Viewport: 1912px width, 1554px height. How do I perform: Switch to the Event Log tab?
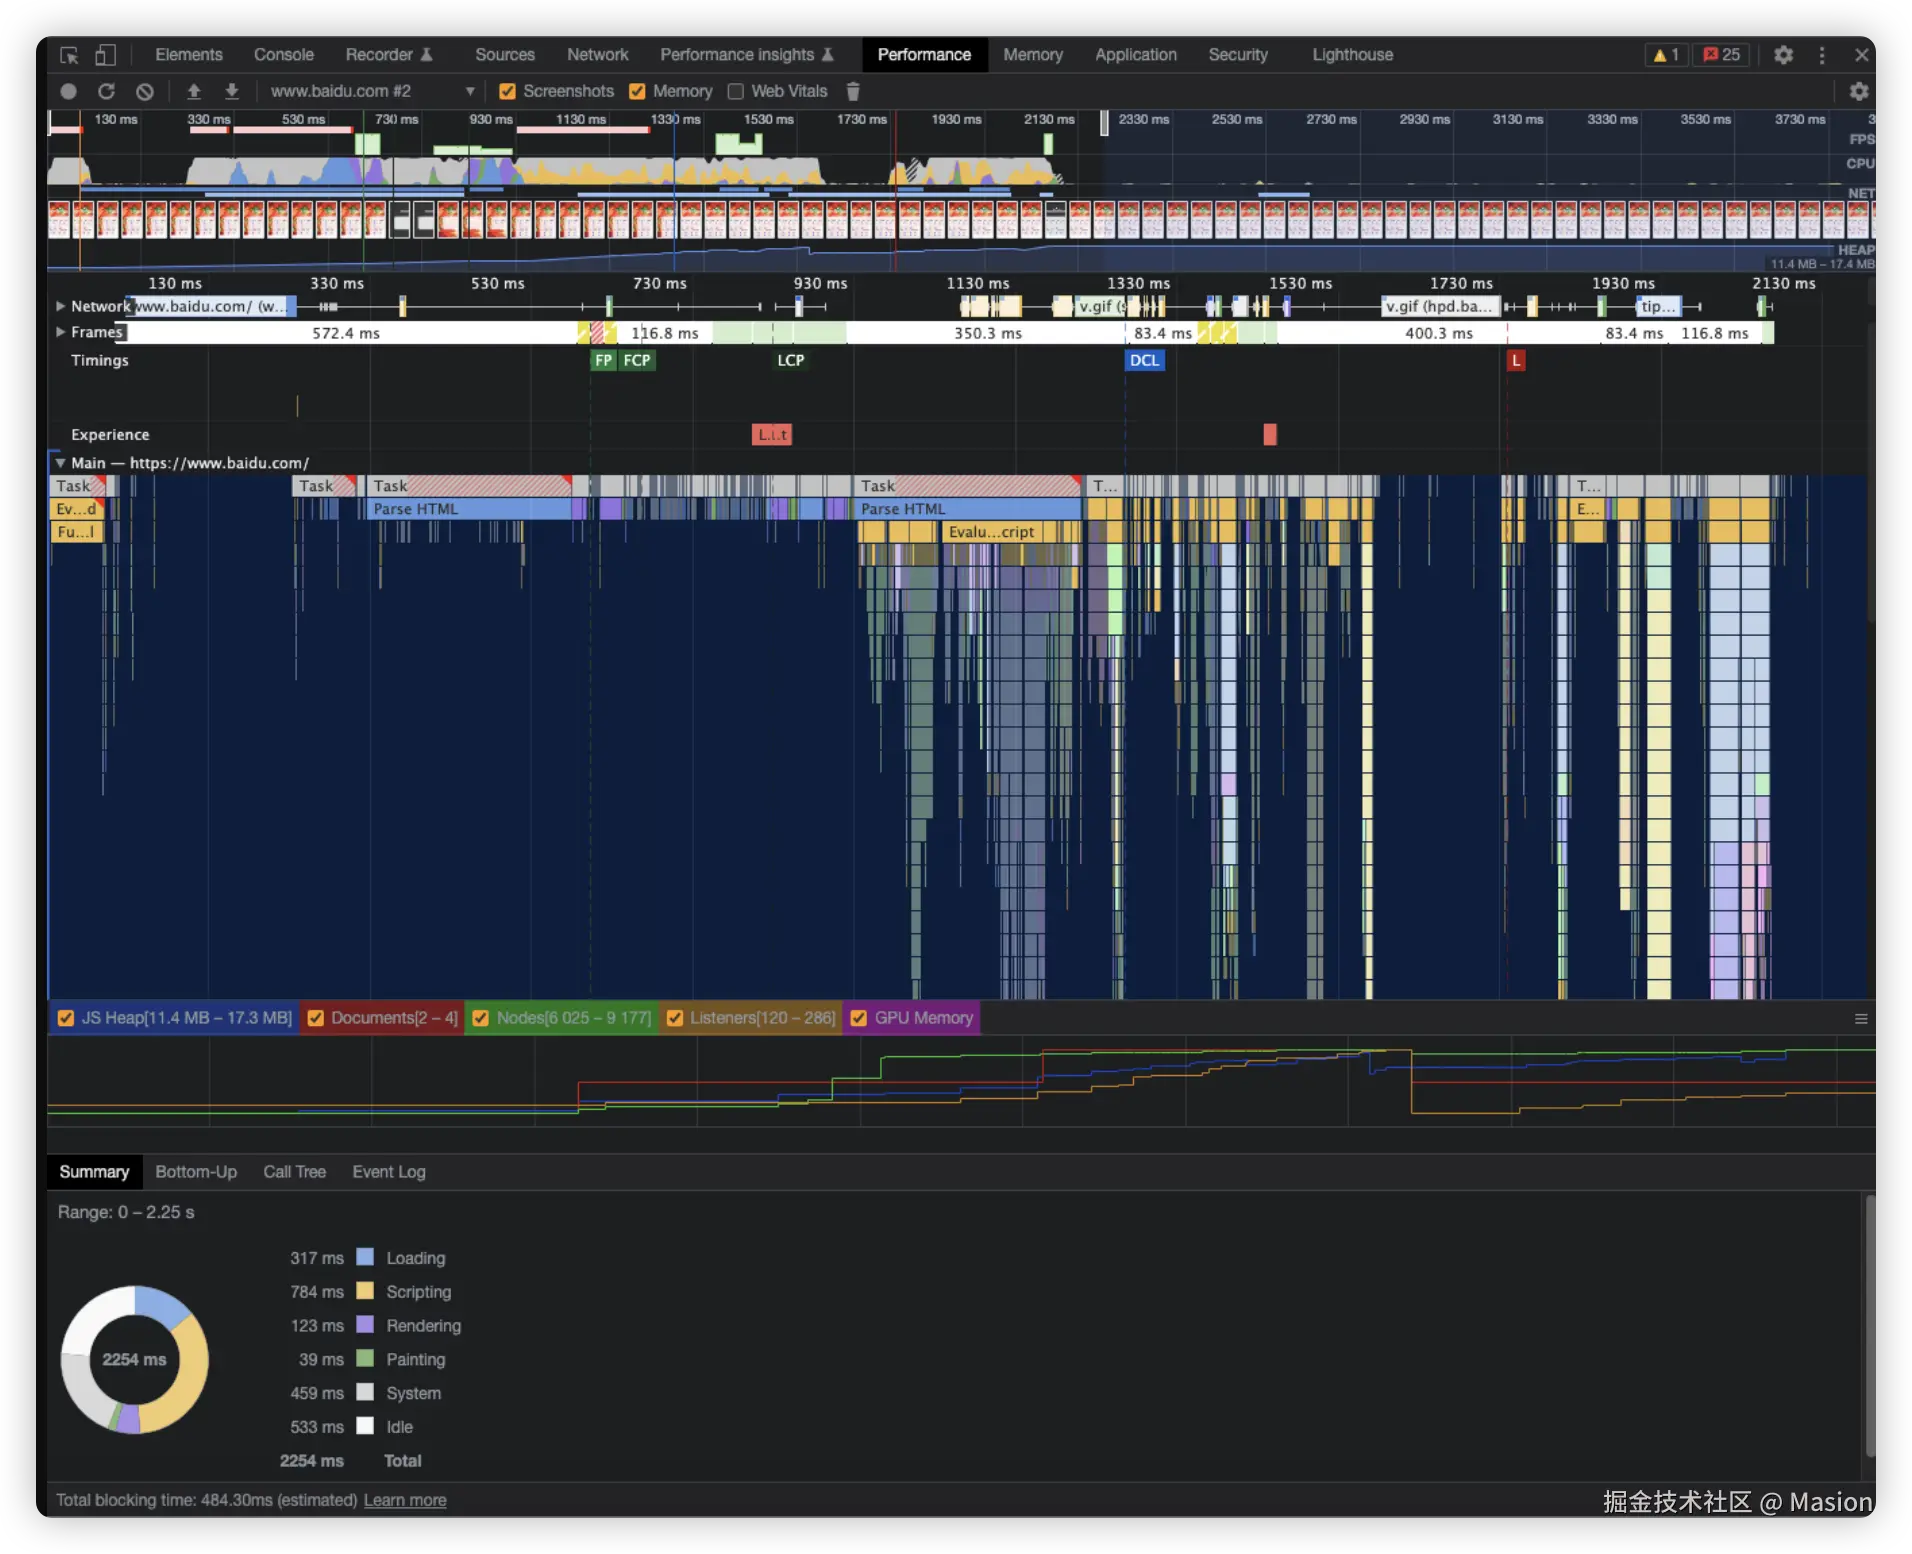[389, 1172]
